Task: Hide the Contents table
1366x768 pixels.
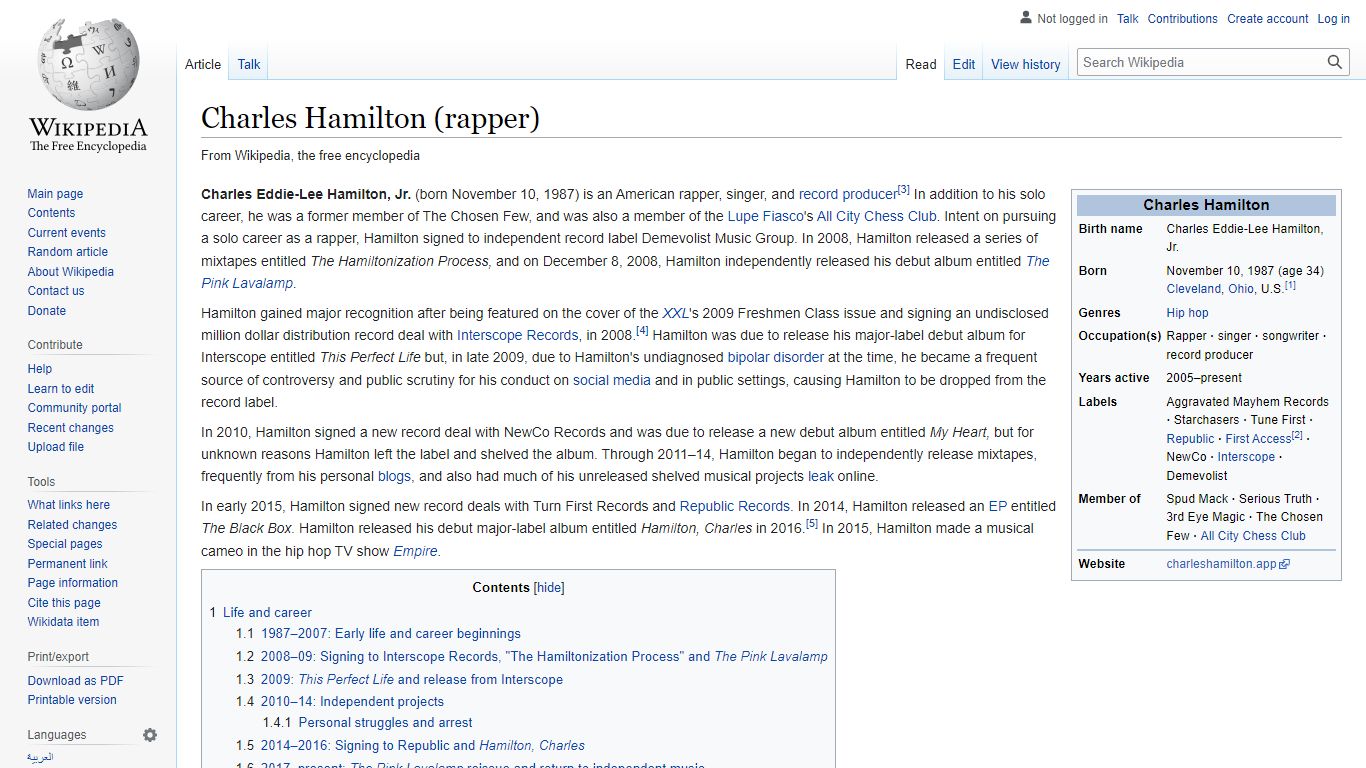Action: [x=550, y=588]
